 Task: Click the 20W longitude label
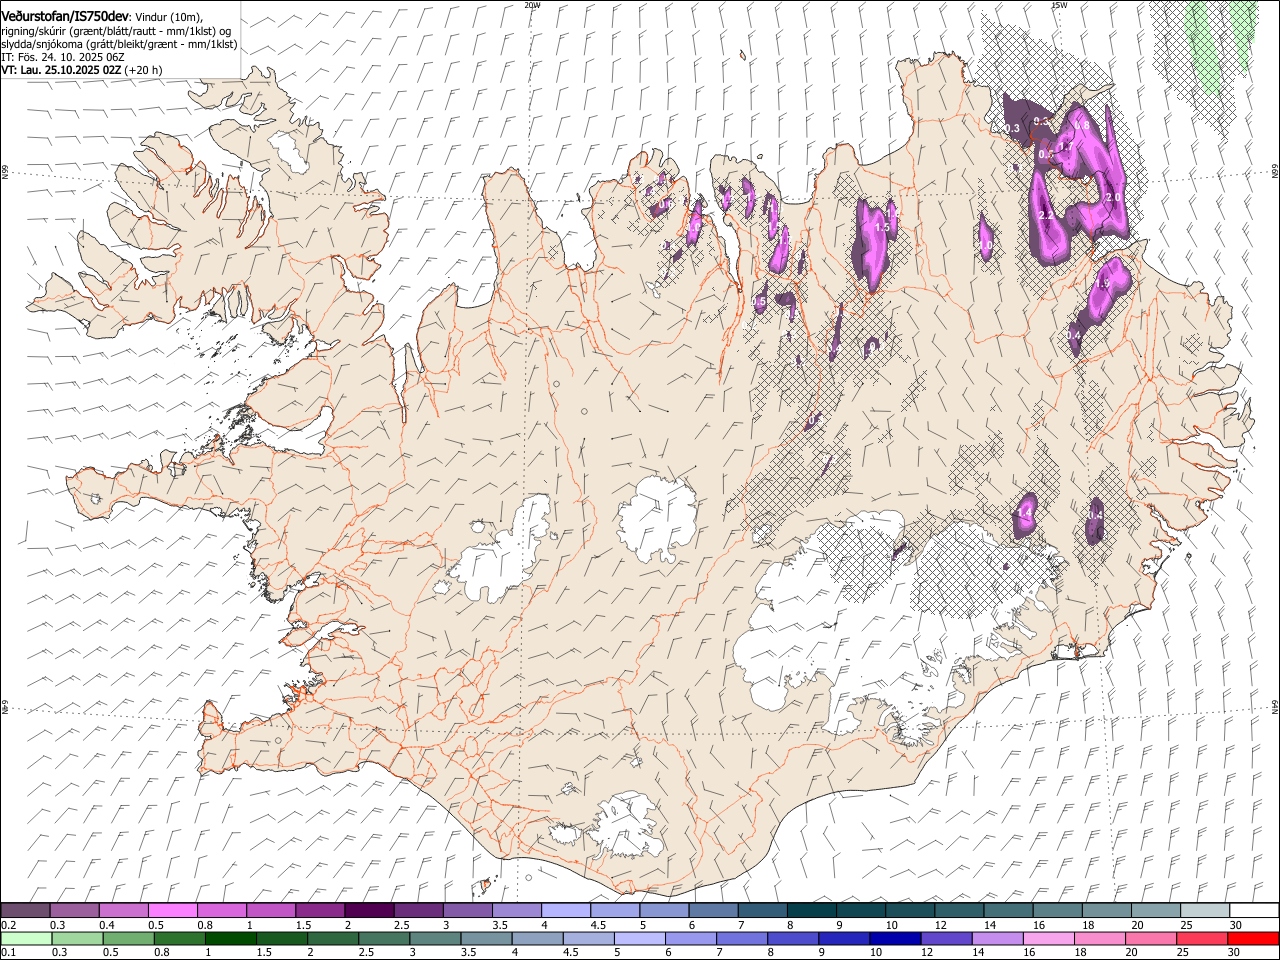click(x=532, y=5)
